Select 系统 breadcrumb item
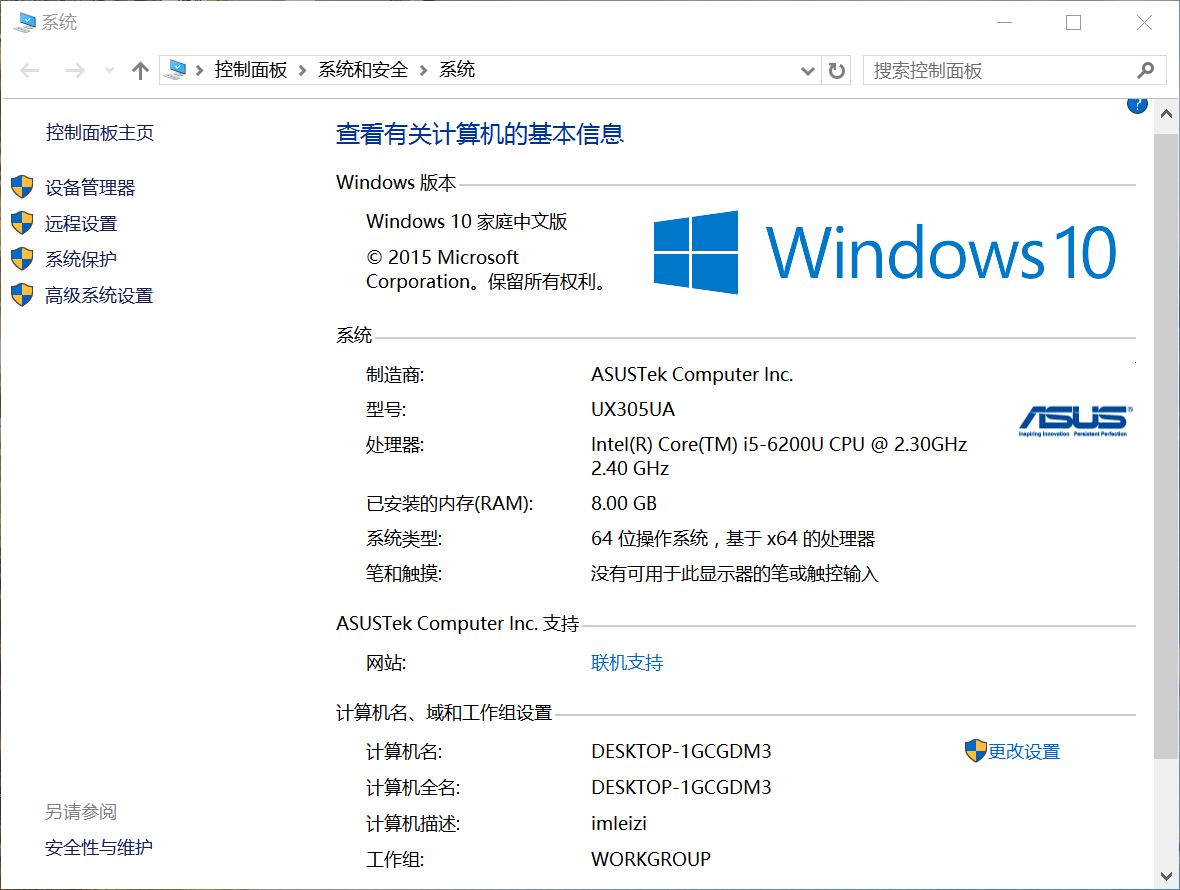 tap(457, 70)
